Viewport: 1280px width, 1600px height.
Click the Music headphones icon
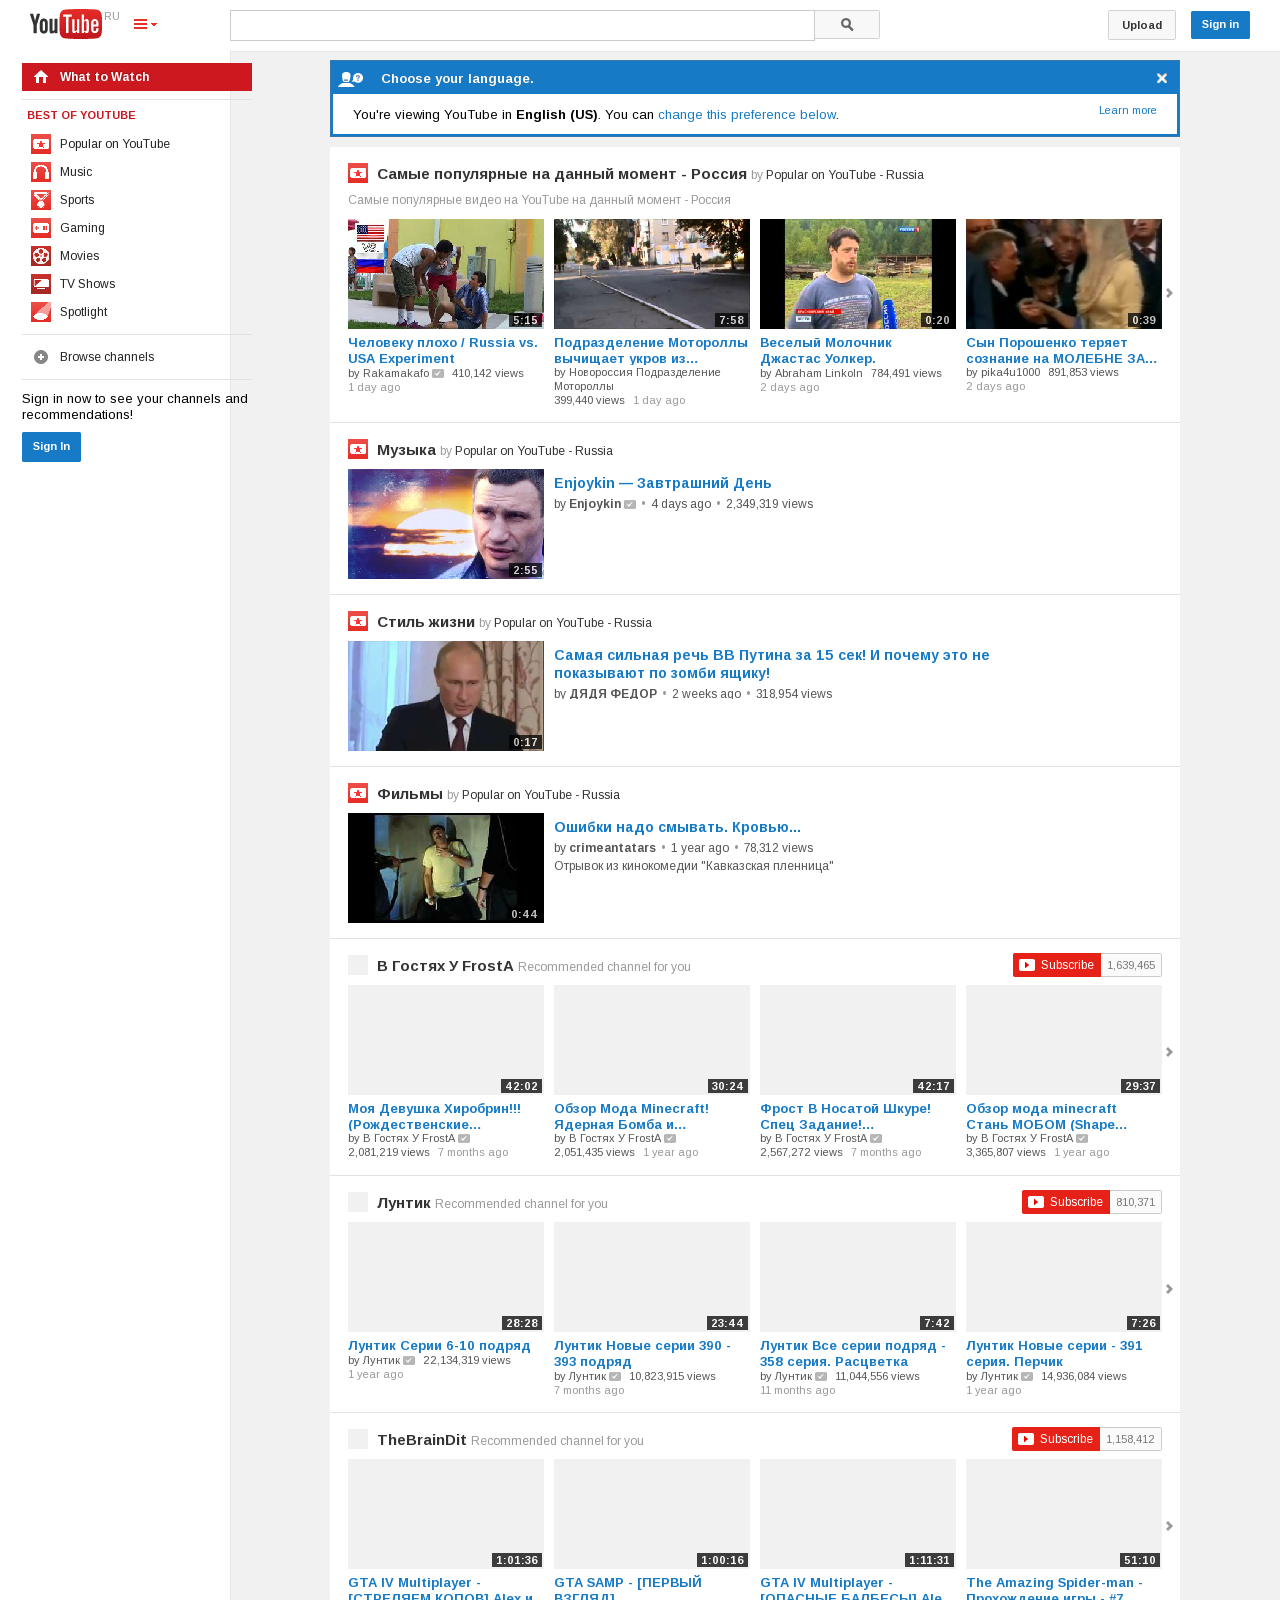coord(41,172)
